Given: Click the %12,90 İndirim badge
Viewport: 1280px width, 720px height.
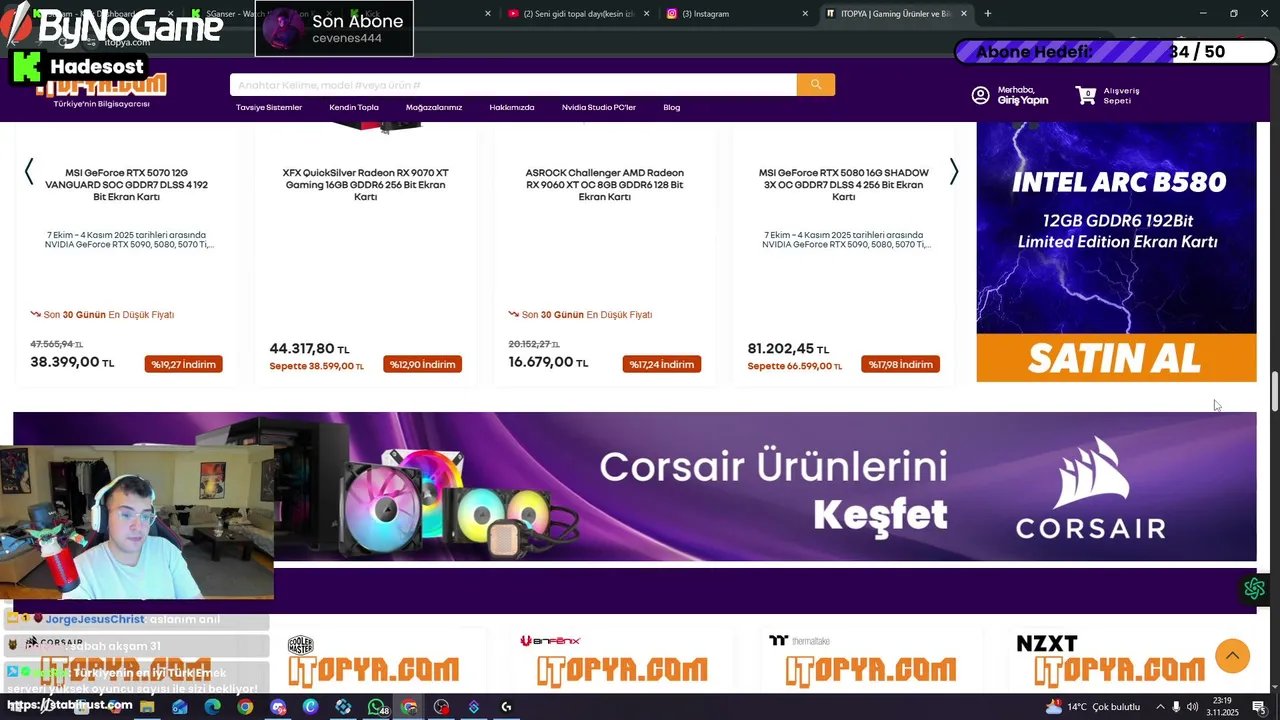Looking at the screenshot, I should pyautogui.click(x=423, y=364).
